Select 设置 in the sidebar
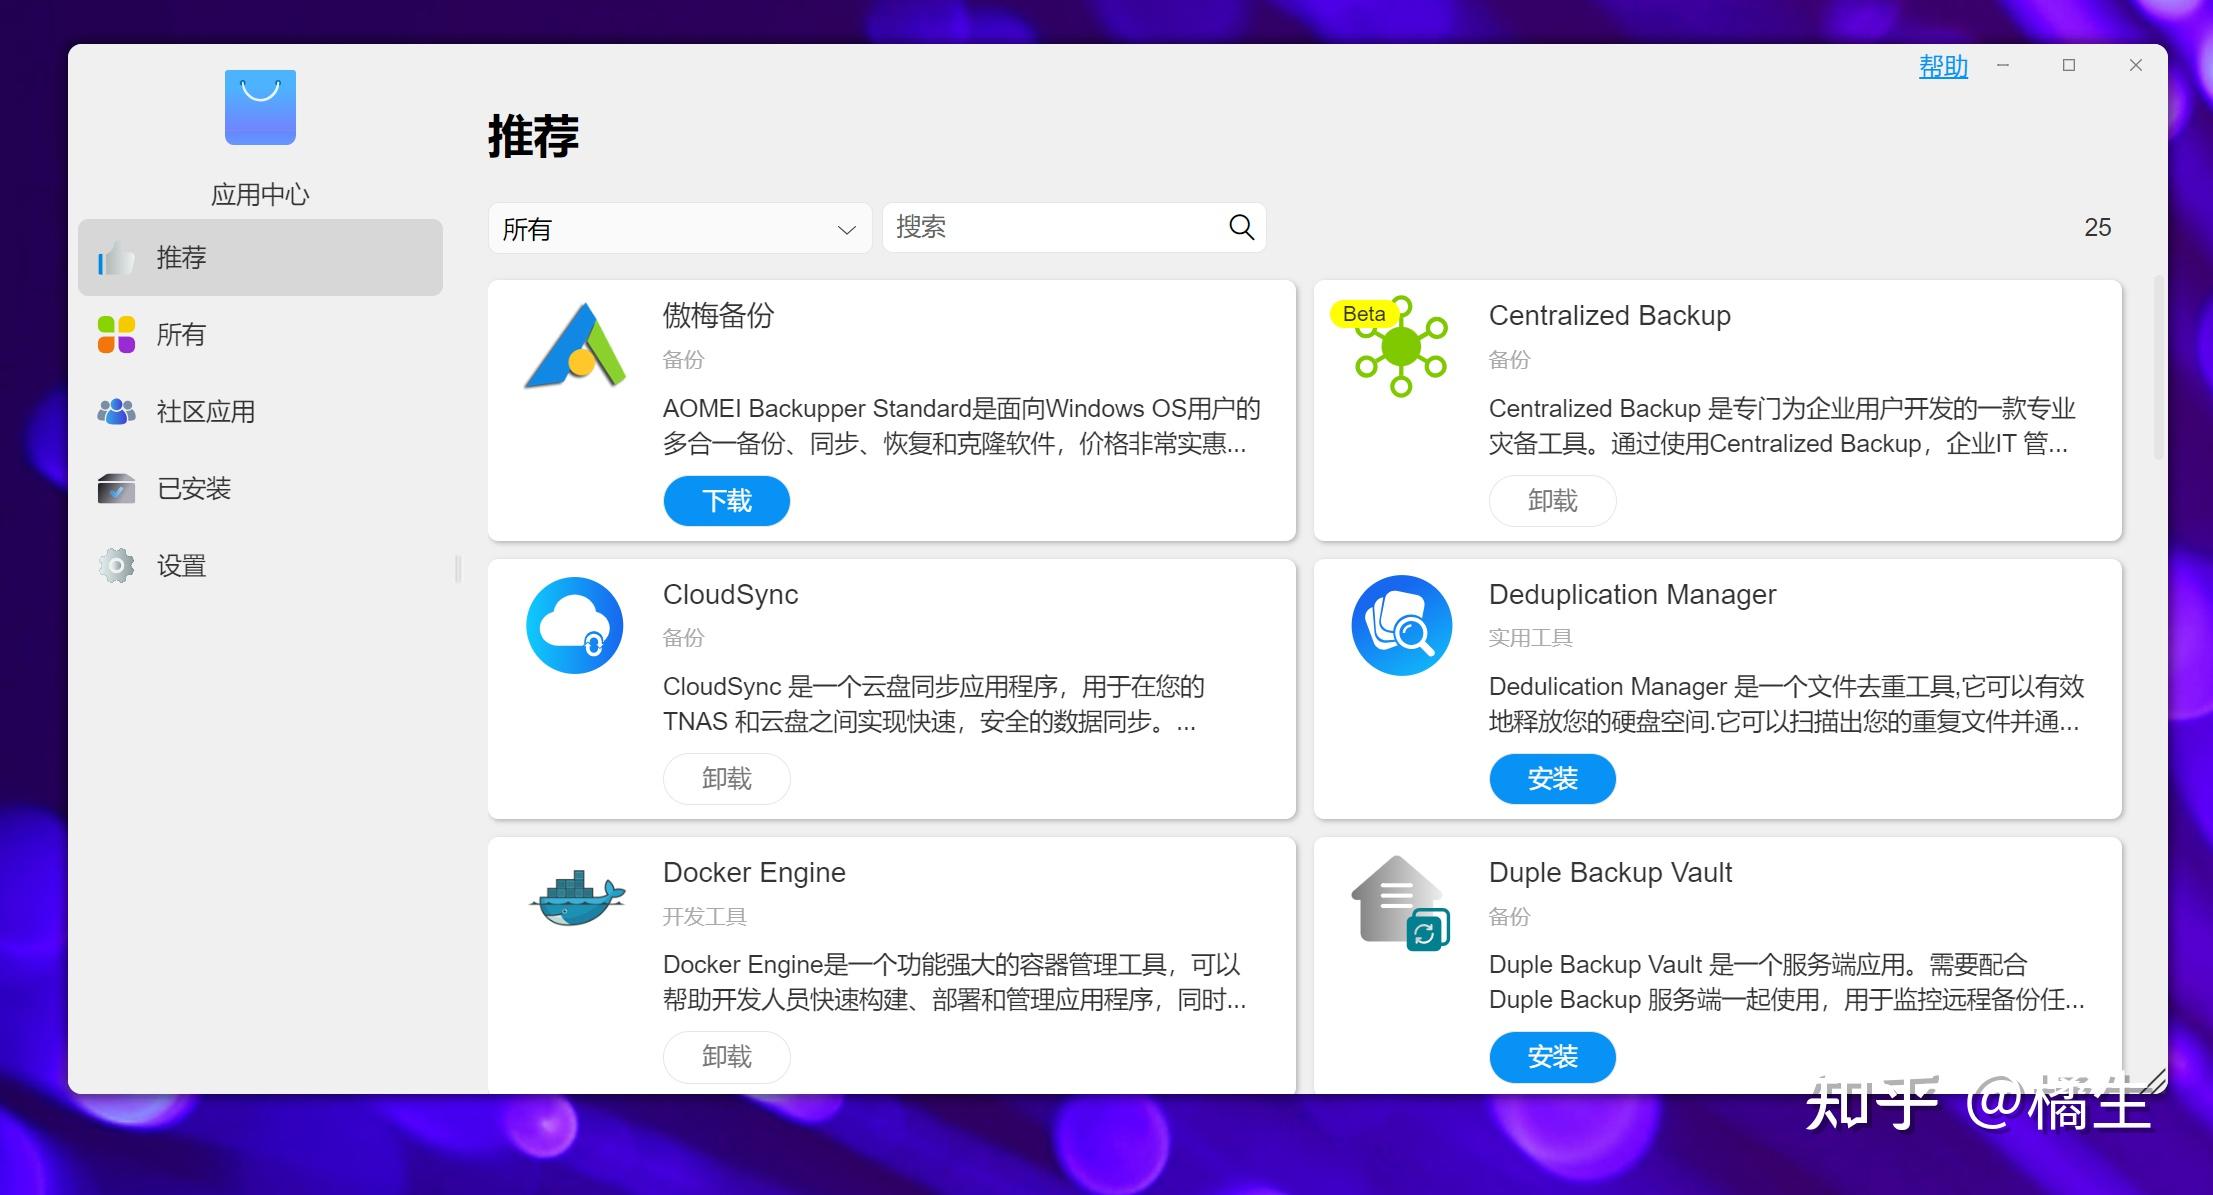The height and width of the screenshot is (1195, 2213). point(260,566)
